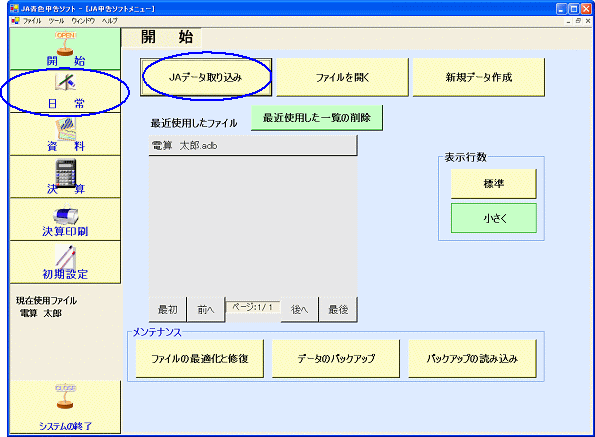The width and height of the screenshot is (595, 437).
Task: Open the ヘルプ menu
Action: pyautogui.click(x=109, y=21)
